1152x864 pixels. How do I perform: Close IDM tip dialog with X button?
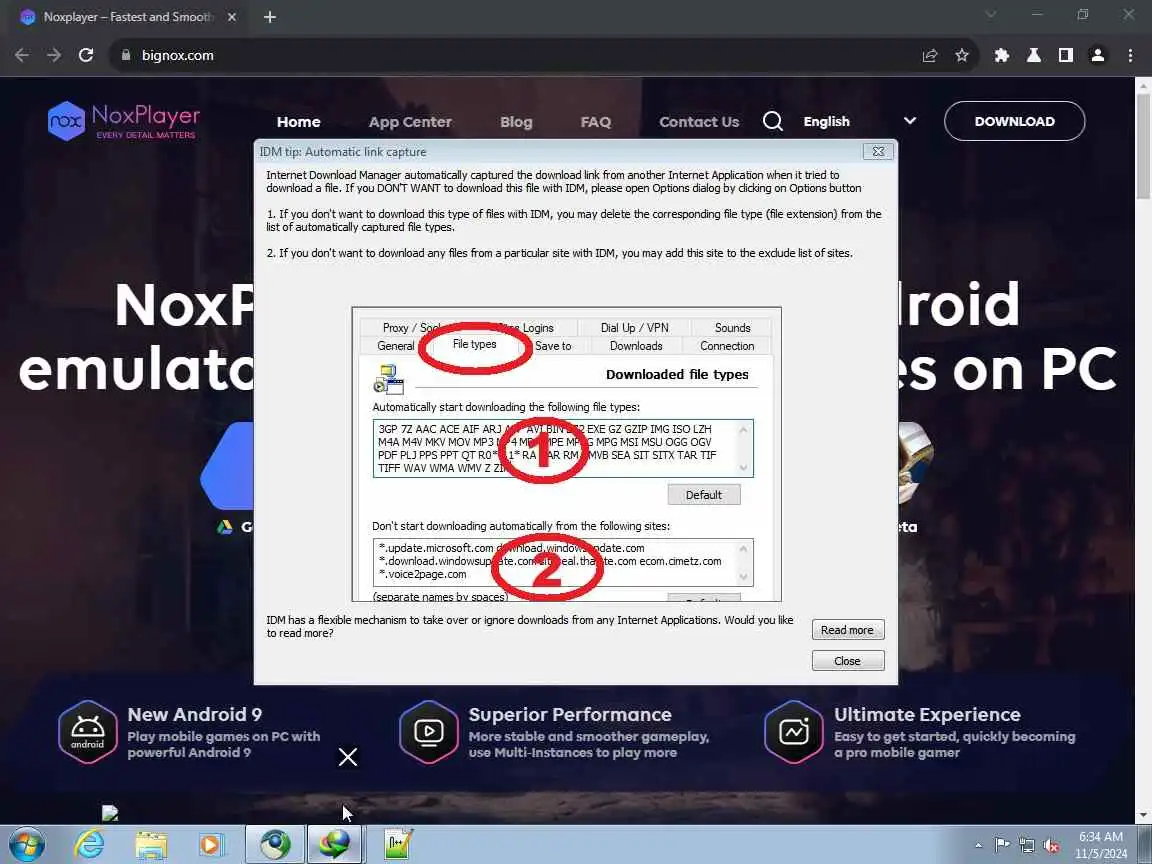(878, 151)
